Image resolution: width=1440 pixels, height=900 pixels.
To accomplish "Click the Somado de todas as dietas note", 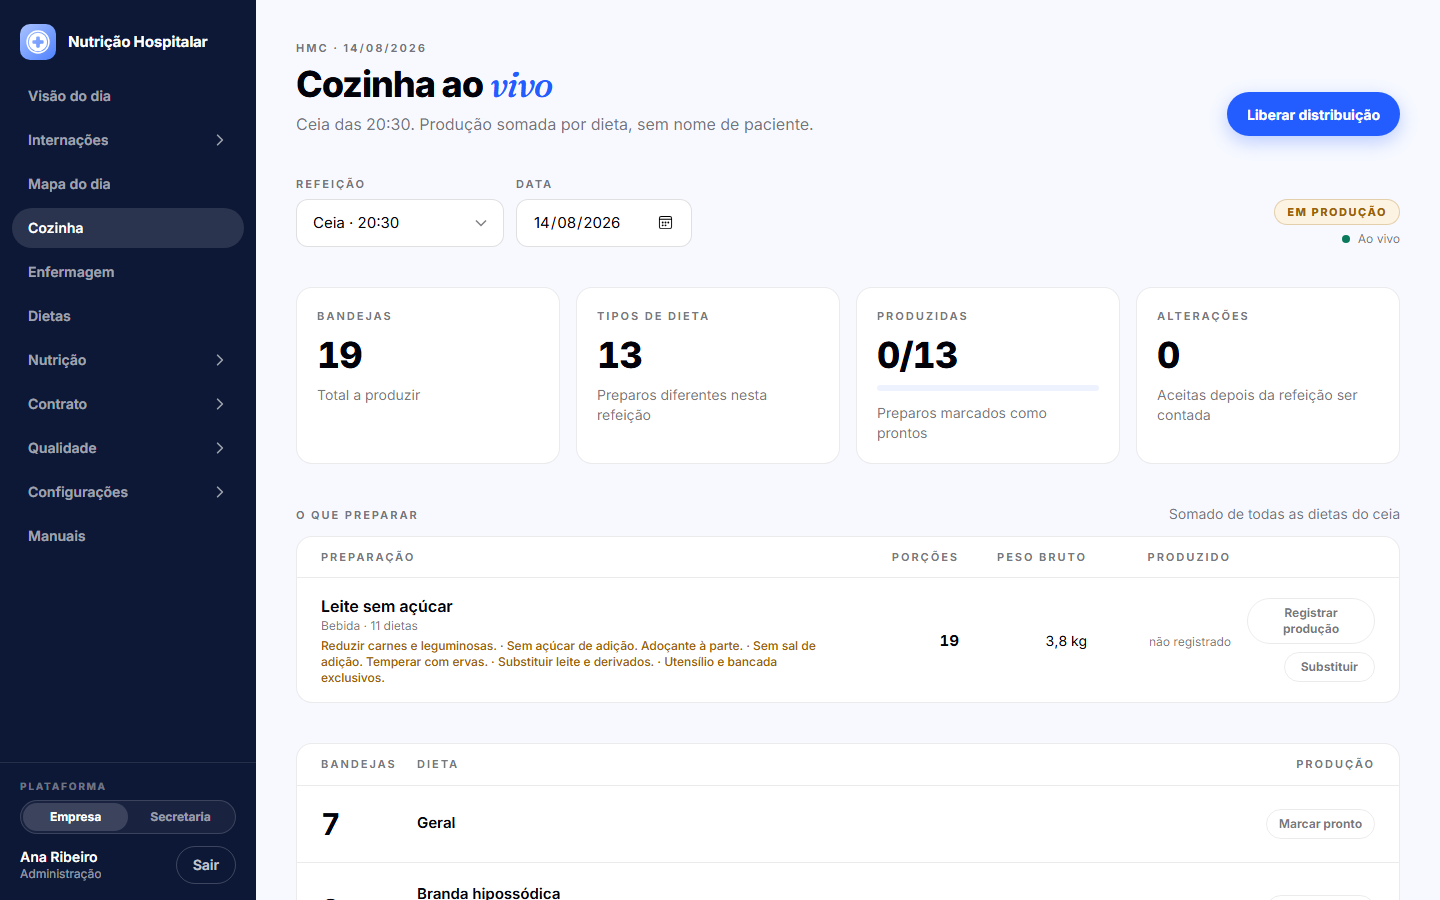I will tap(1284, 514).
